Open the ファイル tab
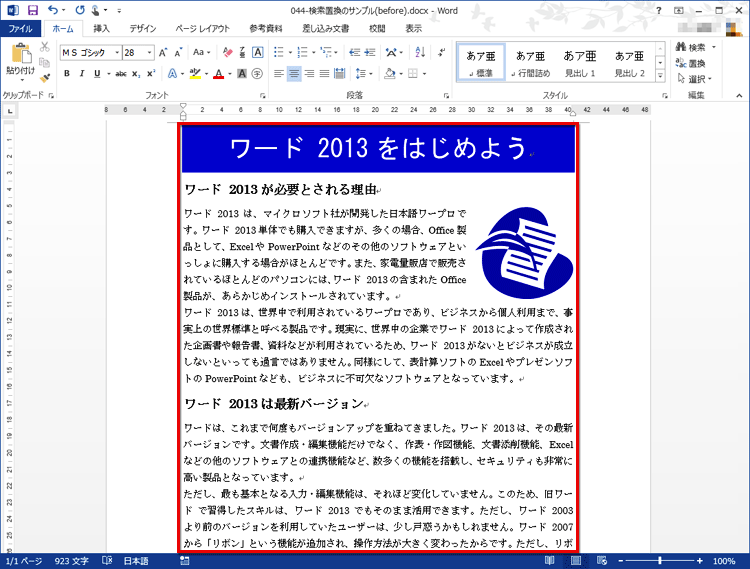750x569 pixels. click(x=21, y=29)
